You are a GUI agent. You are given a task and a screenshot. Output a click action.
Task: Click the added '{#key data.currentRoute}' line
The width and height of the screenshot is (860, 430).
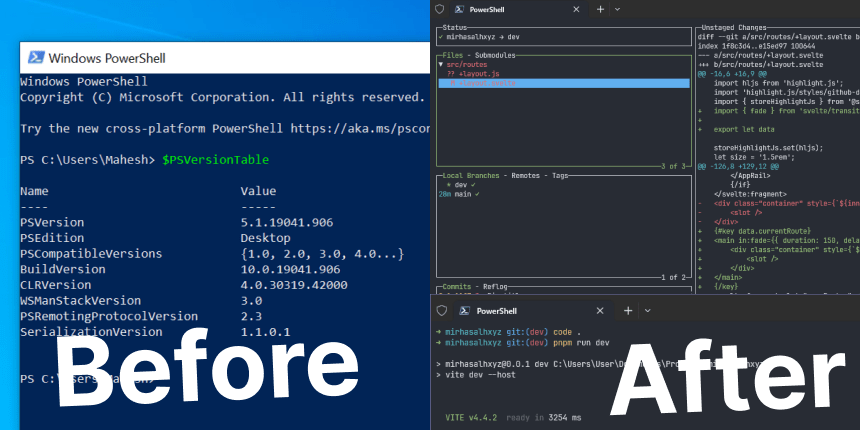[762, 231]
